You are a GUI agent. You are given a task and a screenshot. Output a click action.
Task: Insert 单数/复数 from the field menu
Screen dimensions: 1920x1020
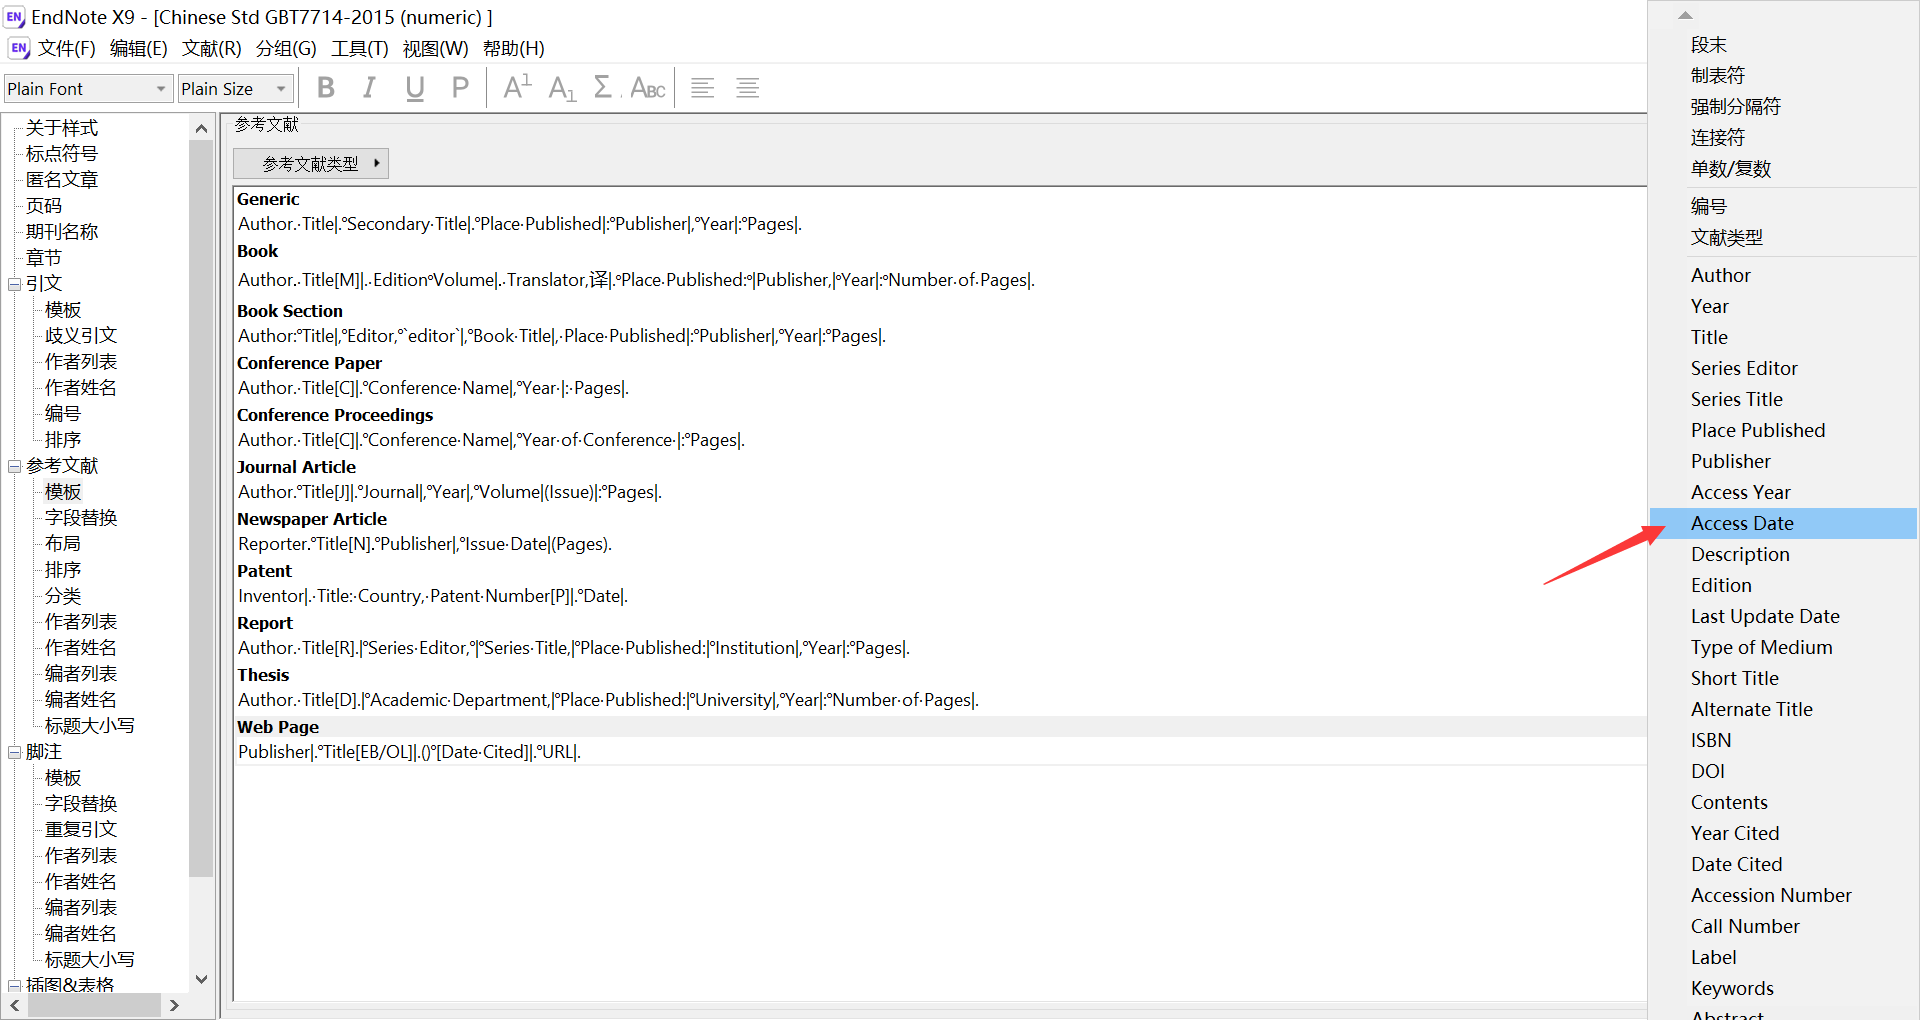coord(1783,169)
